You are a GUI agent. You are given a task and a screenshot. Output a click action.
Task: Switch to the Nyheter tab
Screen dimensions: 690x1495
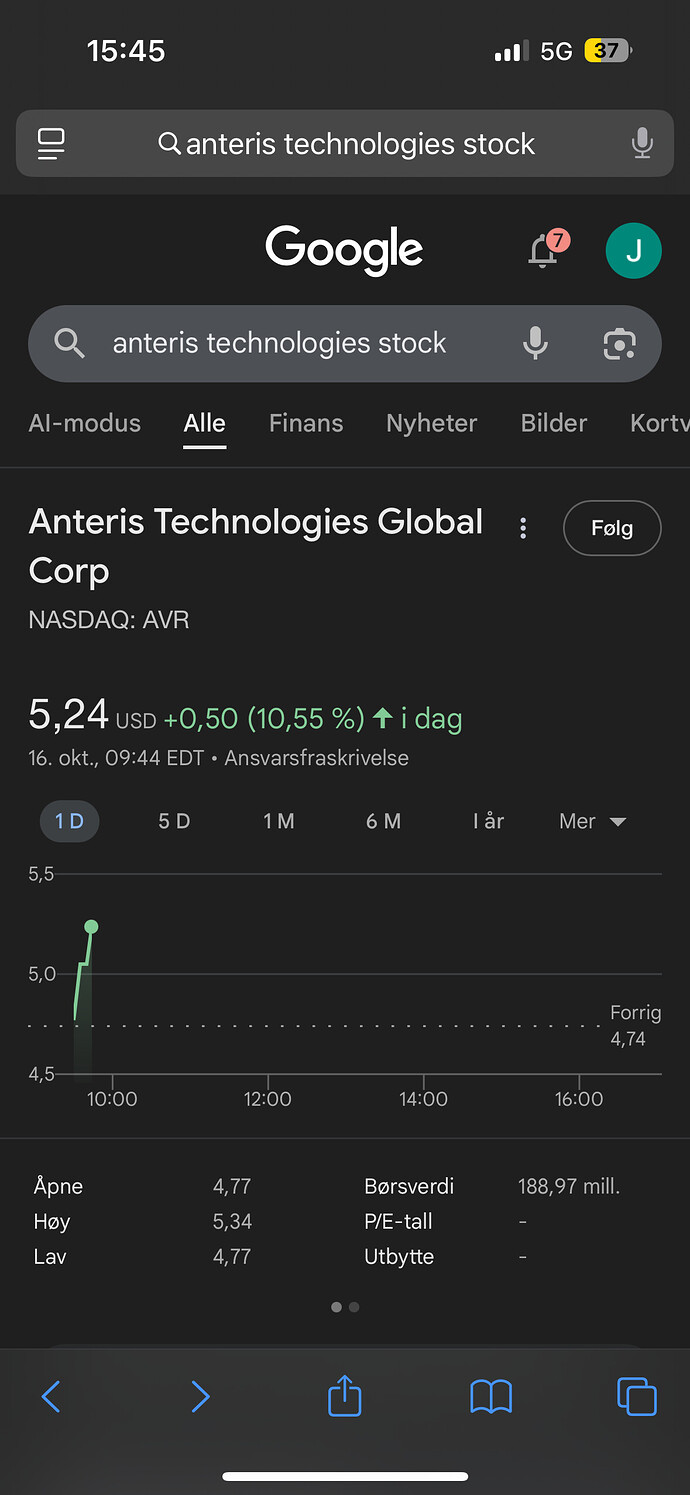[431, 423]
